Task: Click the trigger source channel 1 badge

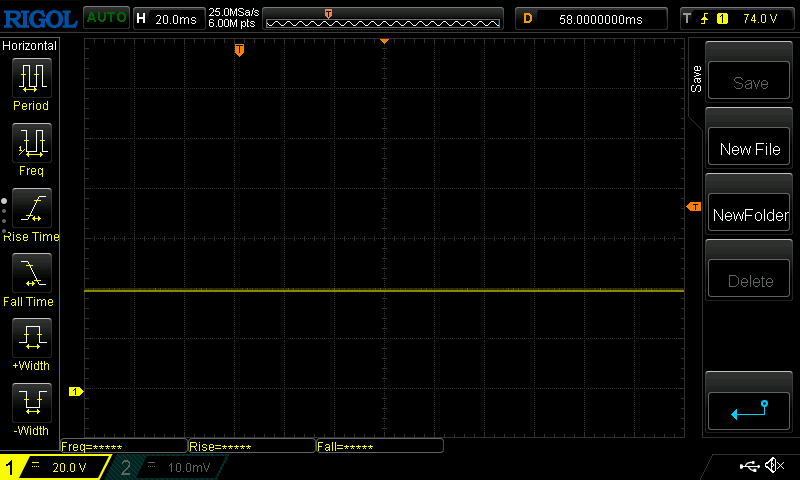Action: (x=722, y=19)
